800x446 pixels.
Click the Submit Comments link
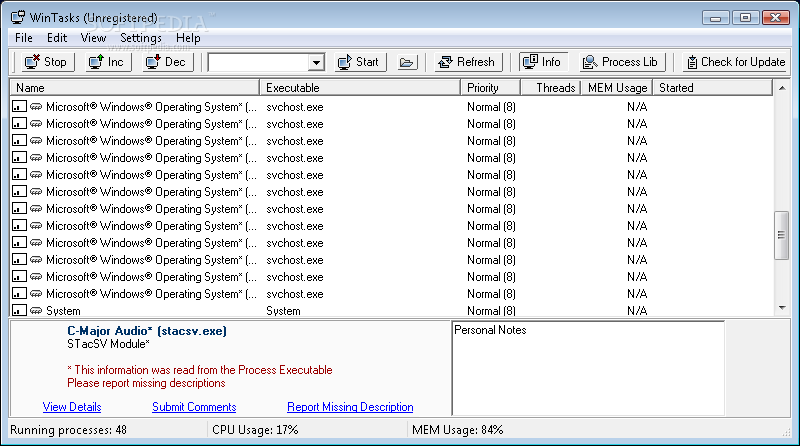point(194,407)
